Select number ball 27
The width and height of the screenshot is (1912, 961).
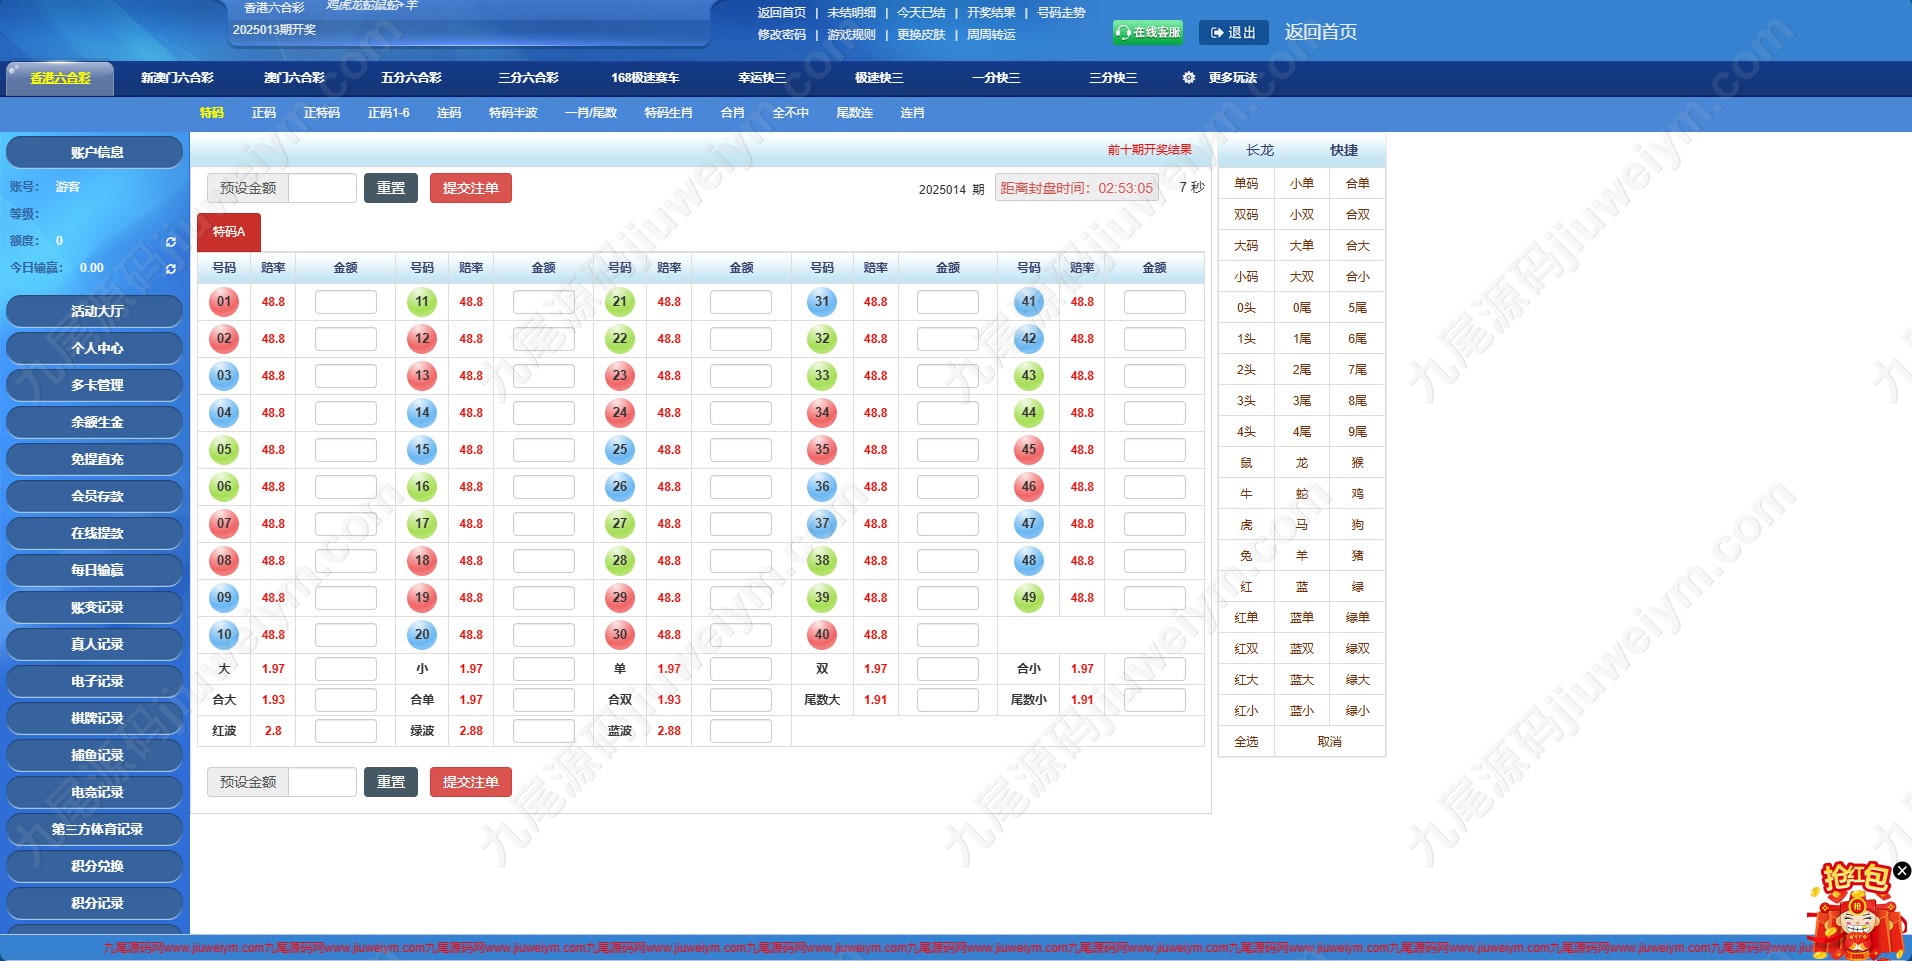(620, 524)
